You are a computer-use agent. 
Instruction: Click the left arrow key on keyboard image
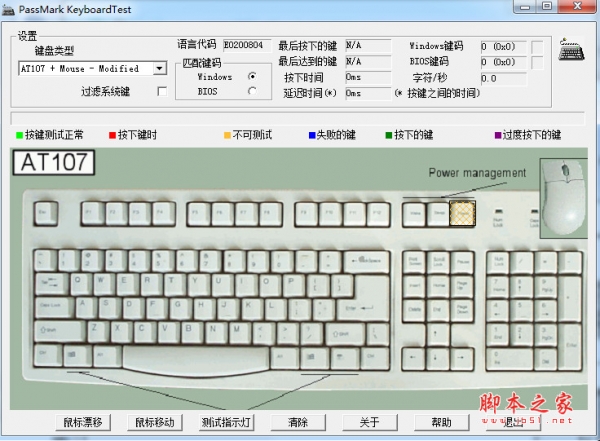point(414,359)
